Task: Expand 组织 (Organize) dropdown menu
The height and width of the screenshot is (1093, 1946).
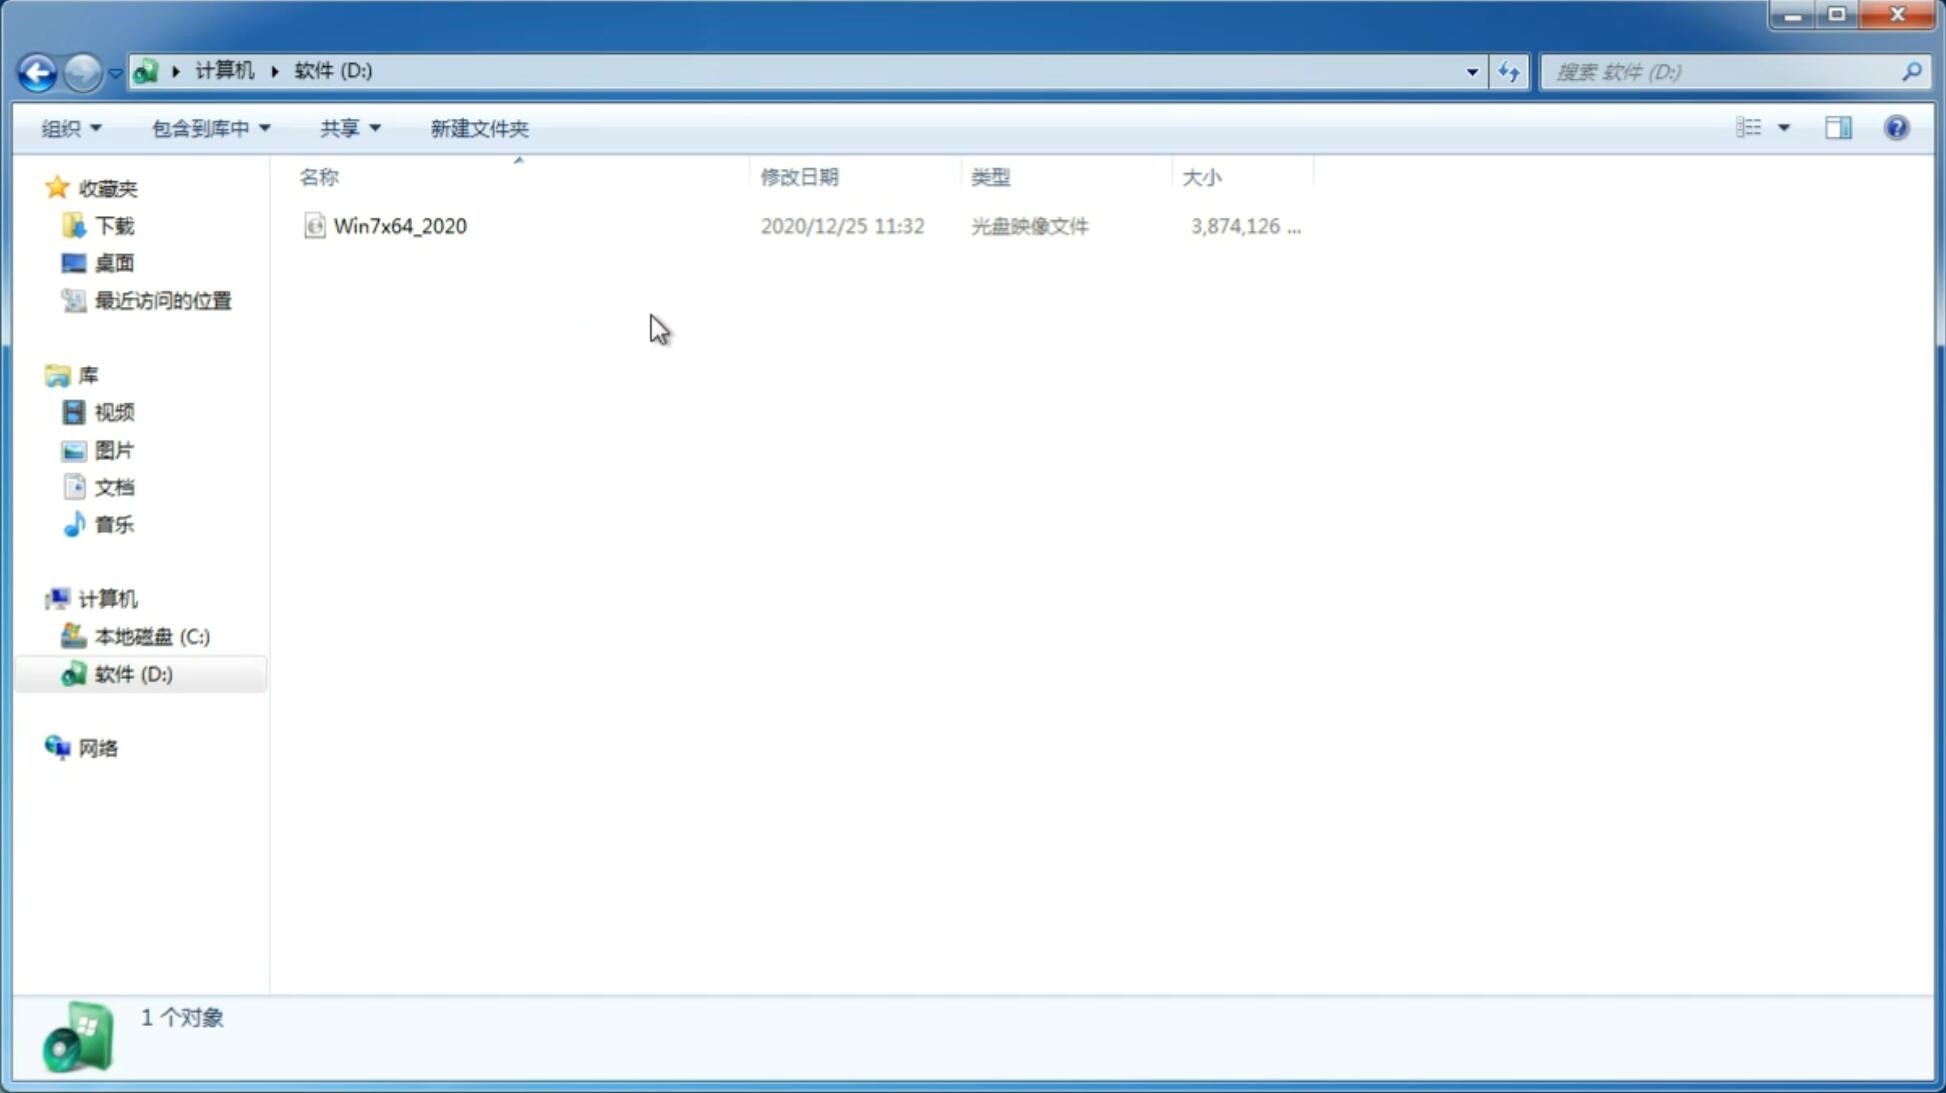Action: click(x=71, y=127)
